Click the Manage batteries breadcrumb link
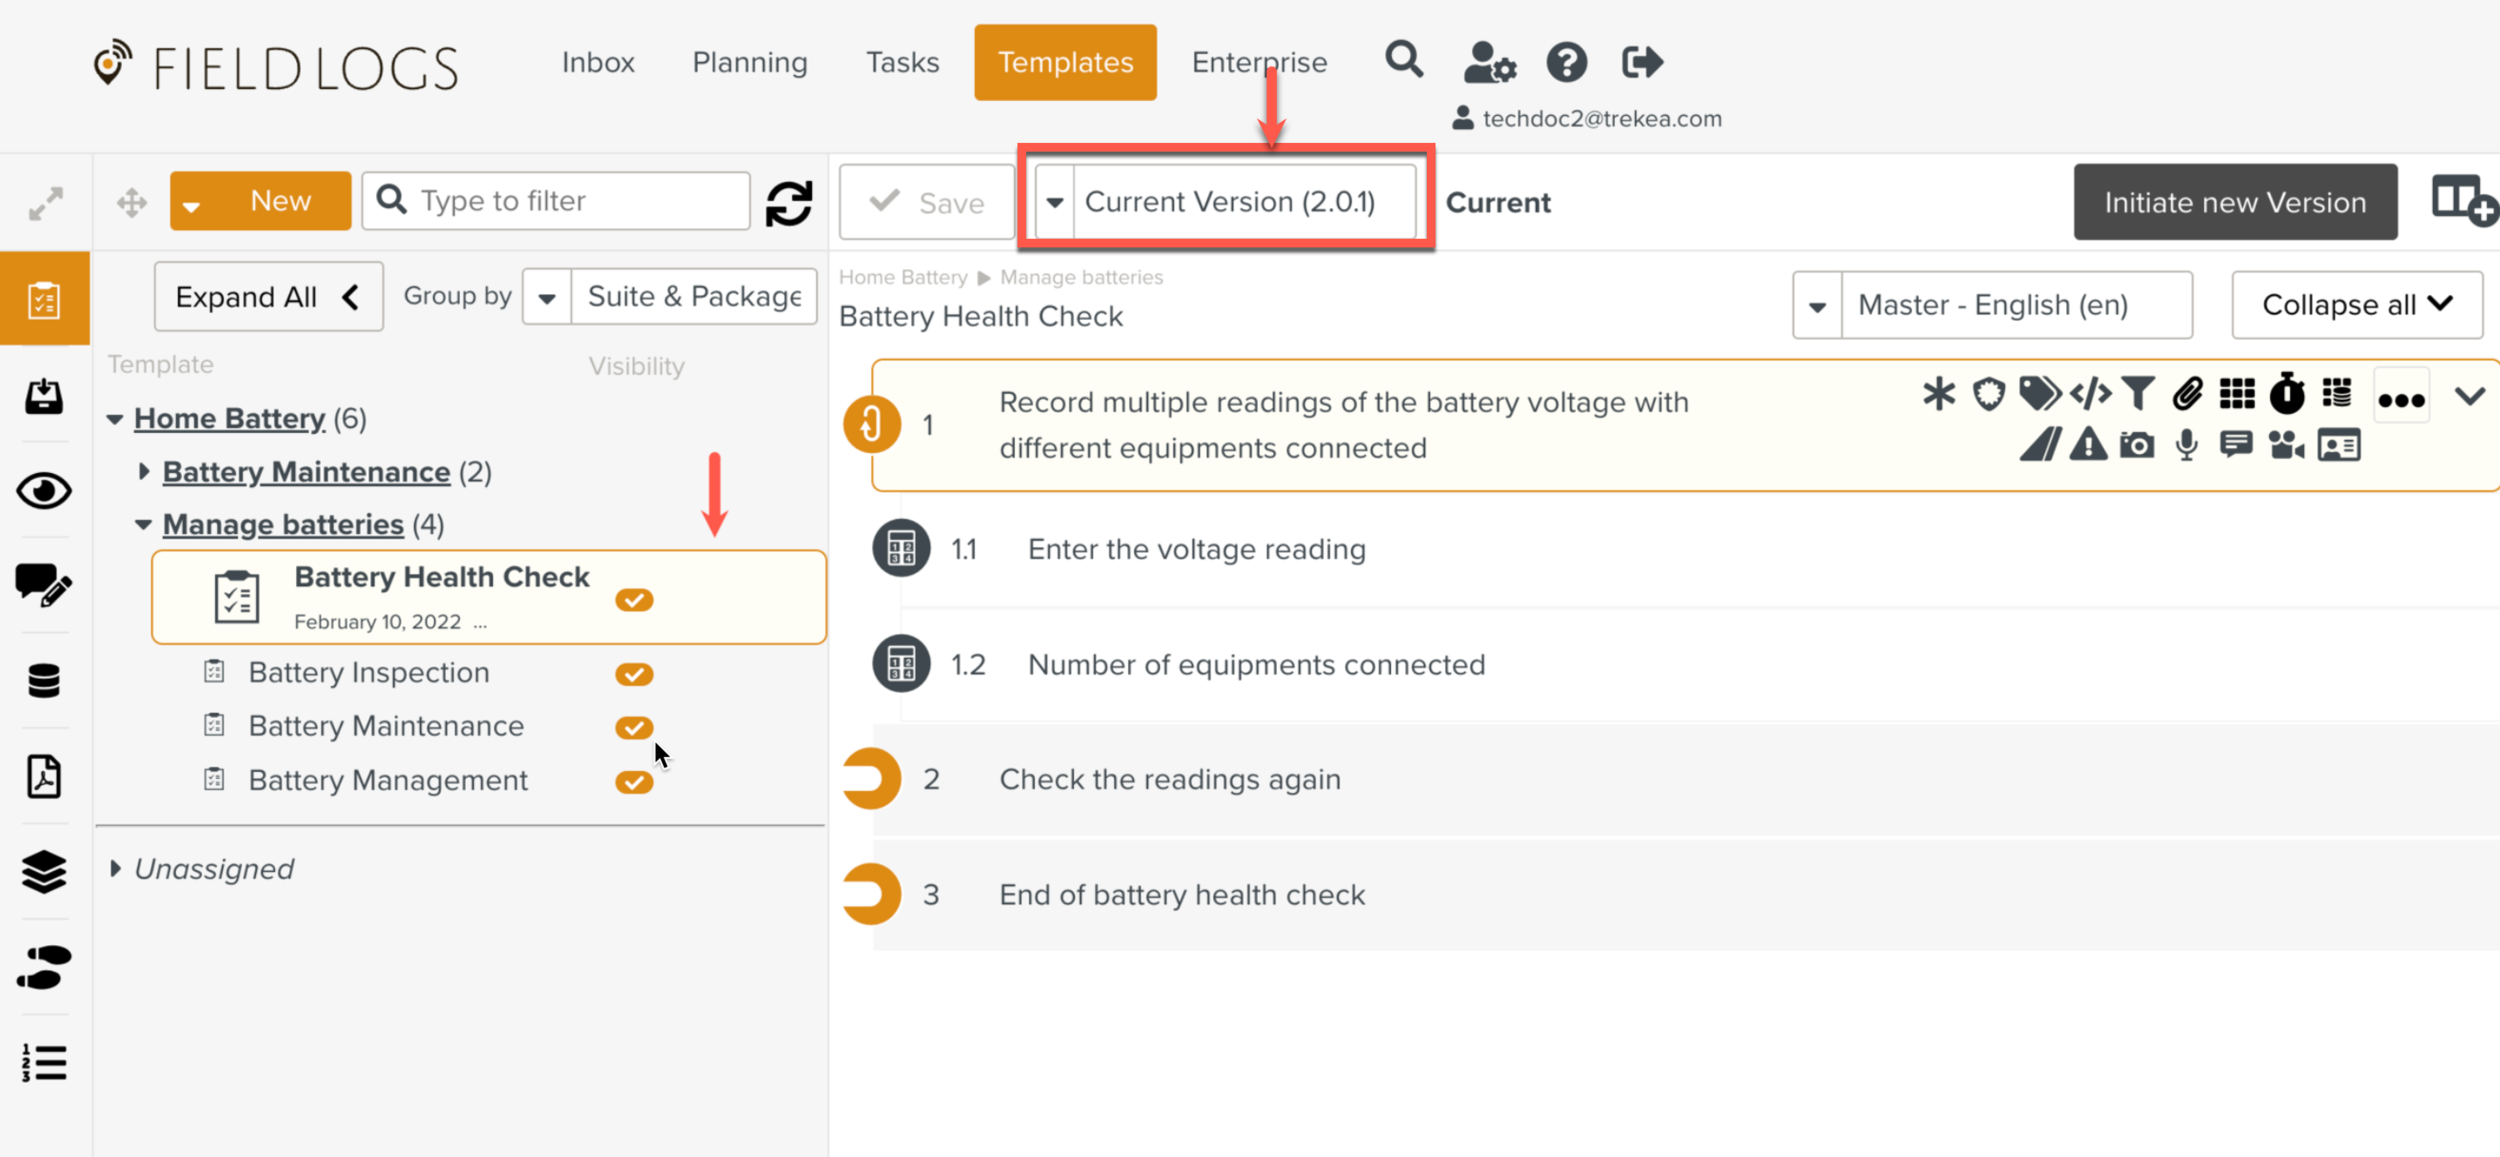The height and width of the screenshot is (1157, 2500). pos(1081,277)
